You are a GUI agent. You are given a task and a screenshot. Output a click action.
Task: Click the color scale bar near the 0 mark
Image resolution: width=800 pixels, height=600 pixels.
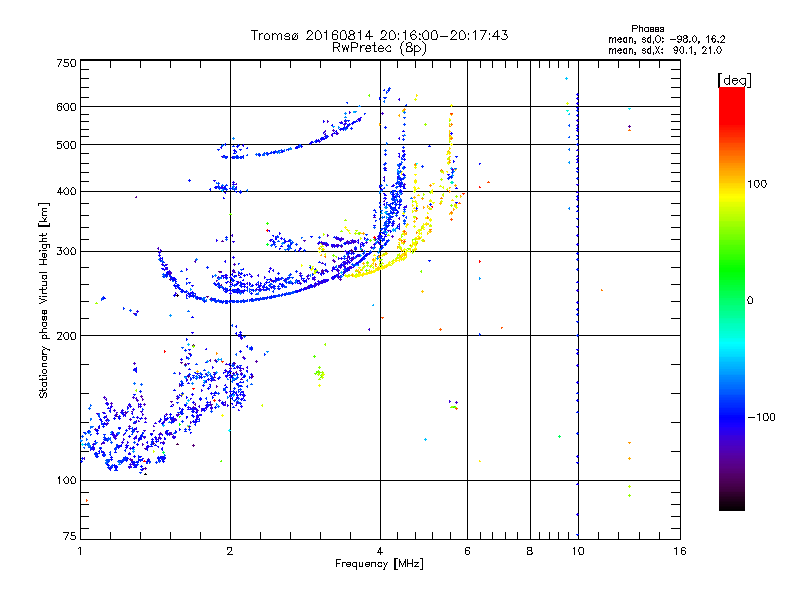[732, 300]
